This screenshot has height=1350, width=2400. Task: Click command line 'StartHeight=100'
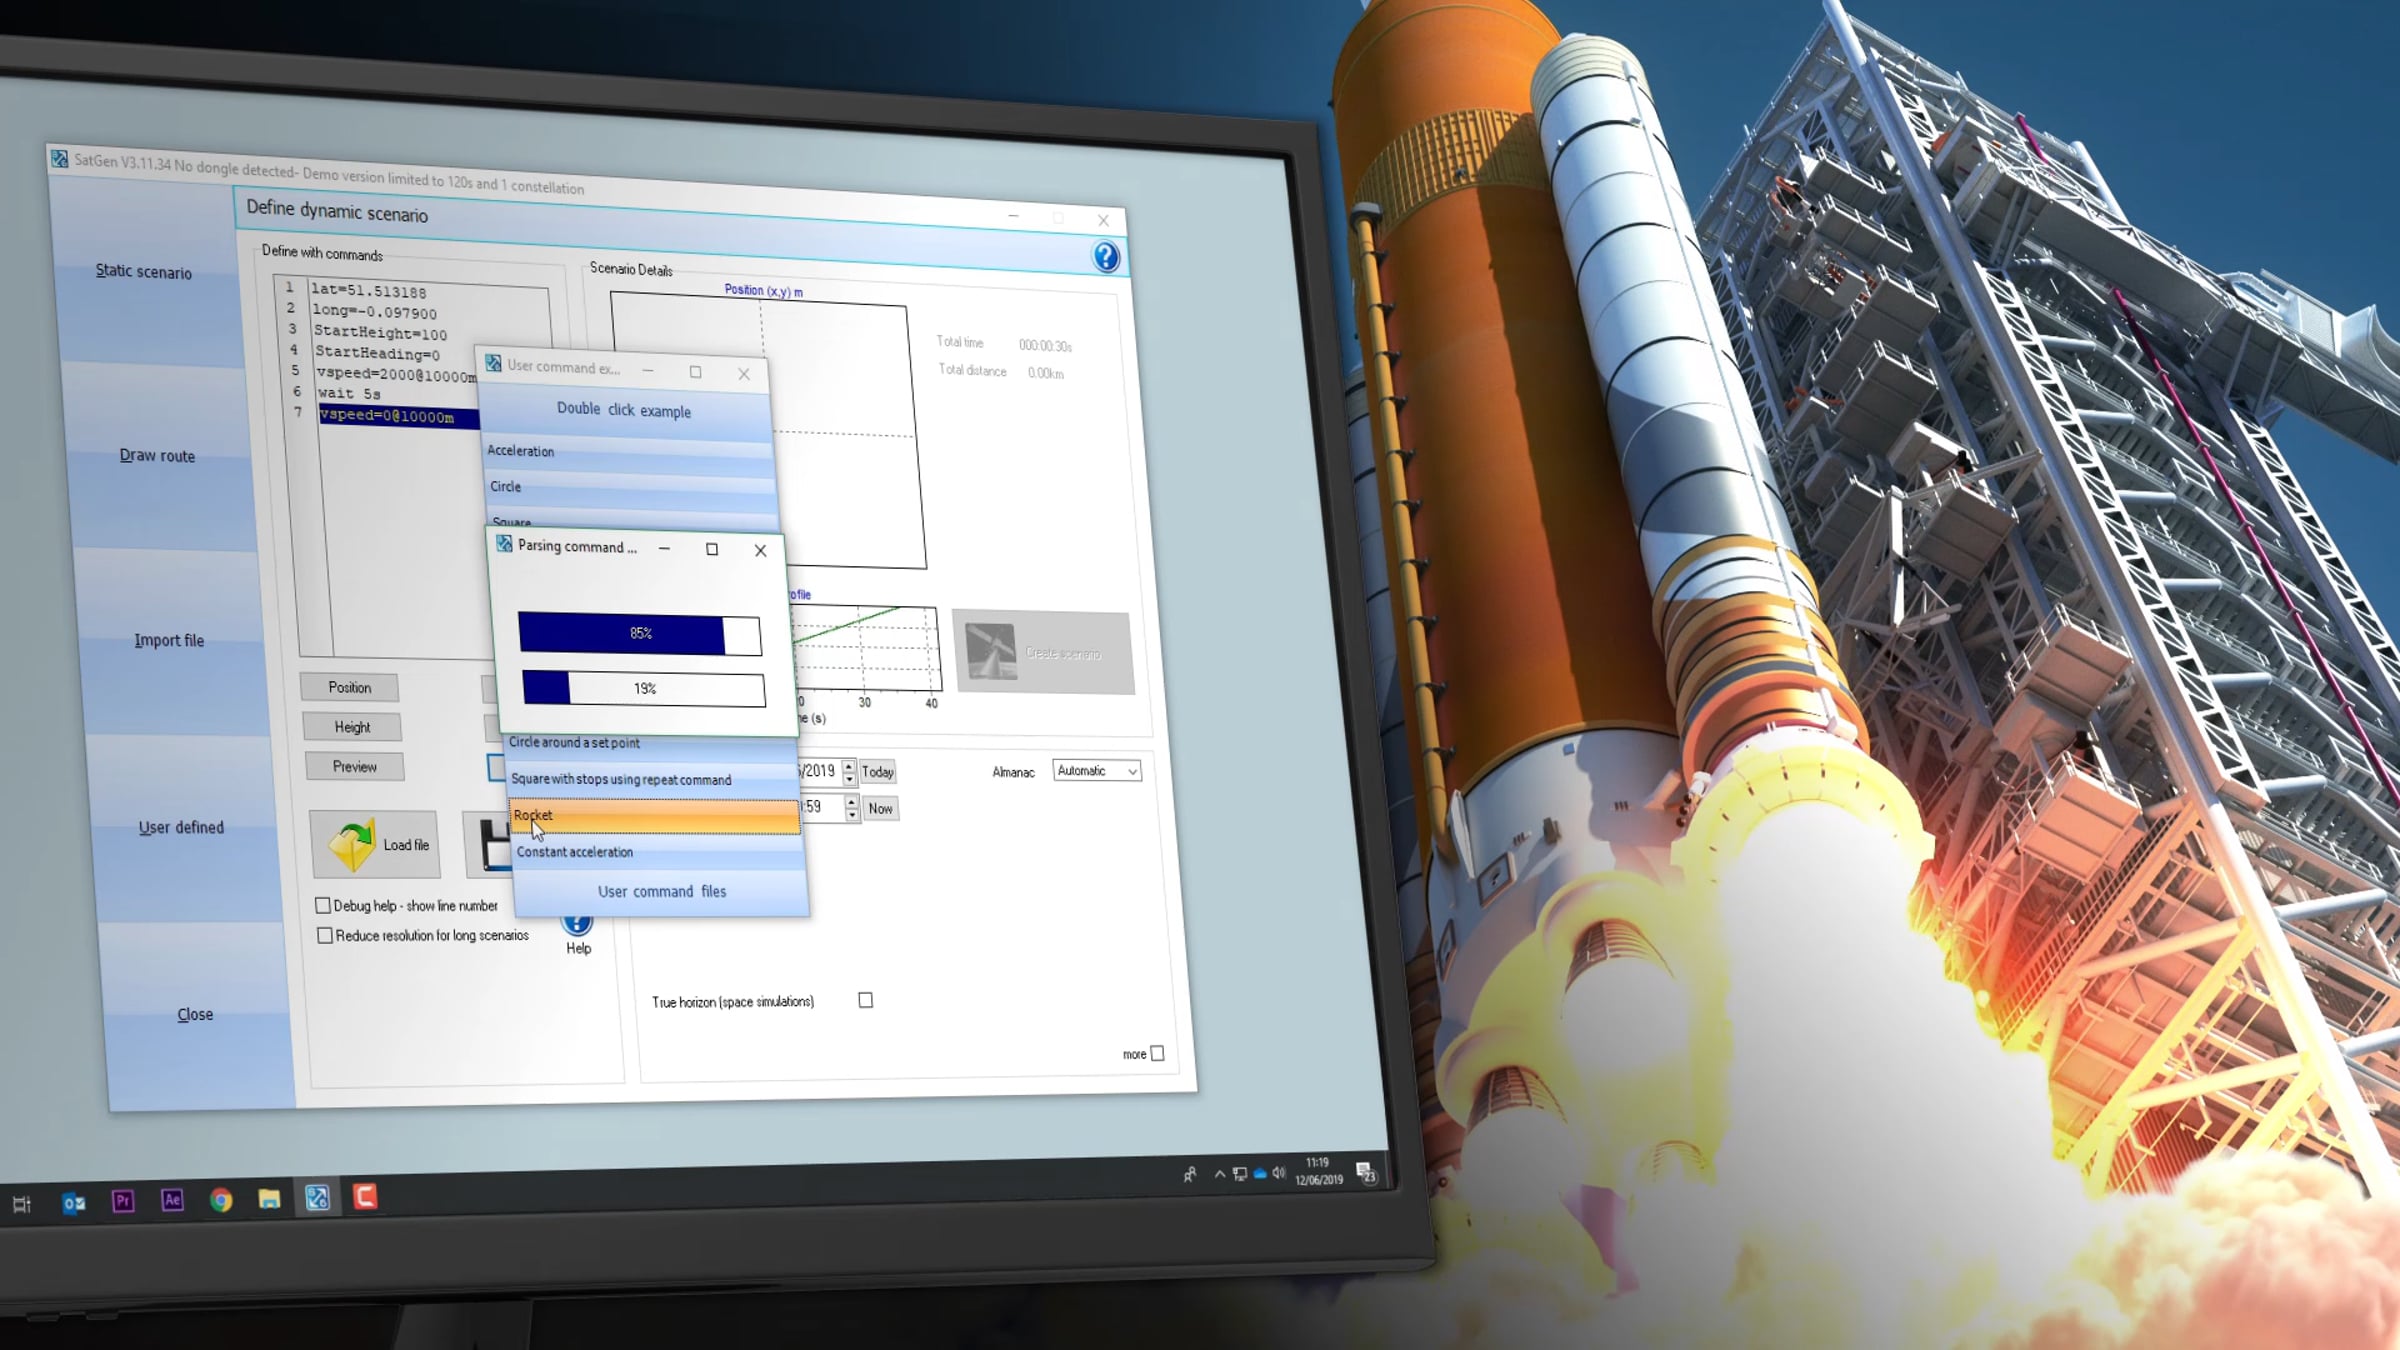tap(381, 333)
